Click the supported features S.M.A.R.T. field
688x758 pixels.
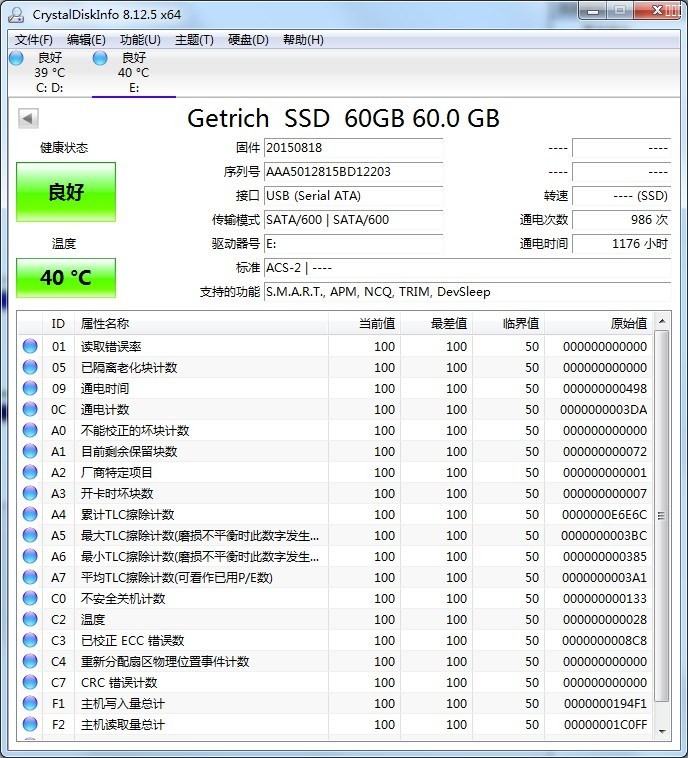point(468,292)
